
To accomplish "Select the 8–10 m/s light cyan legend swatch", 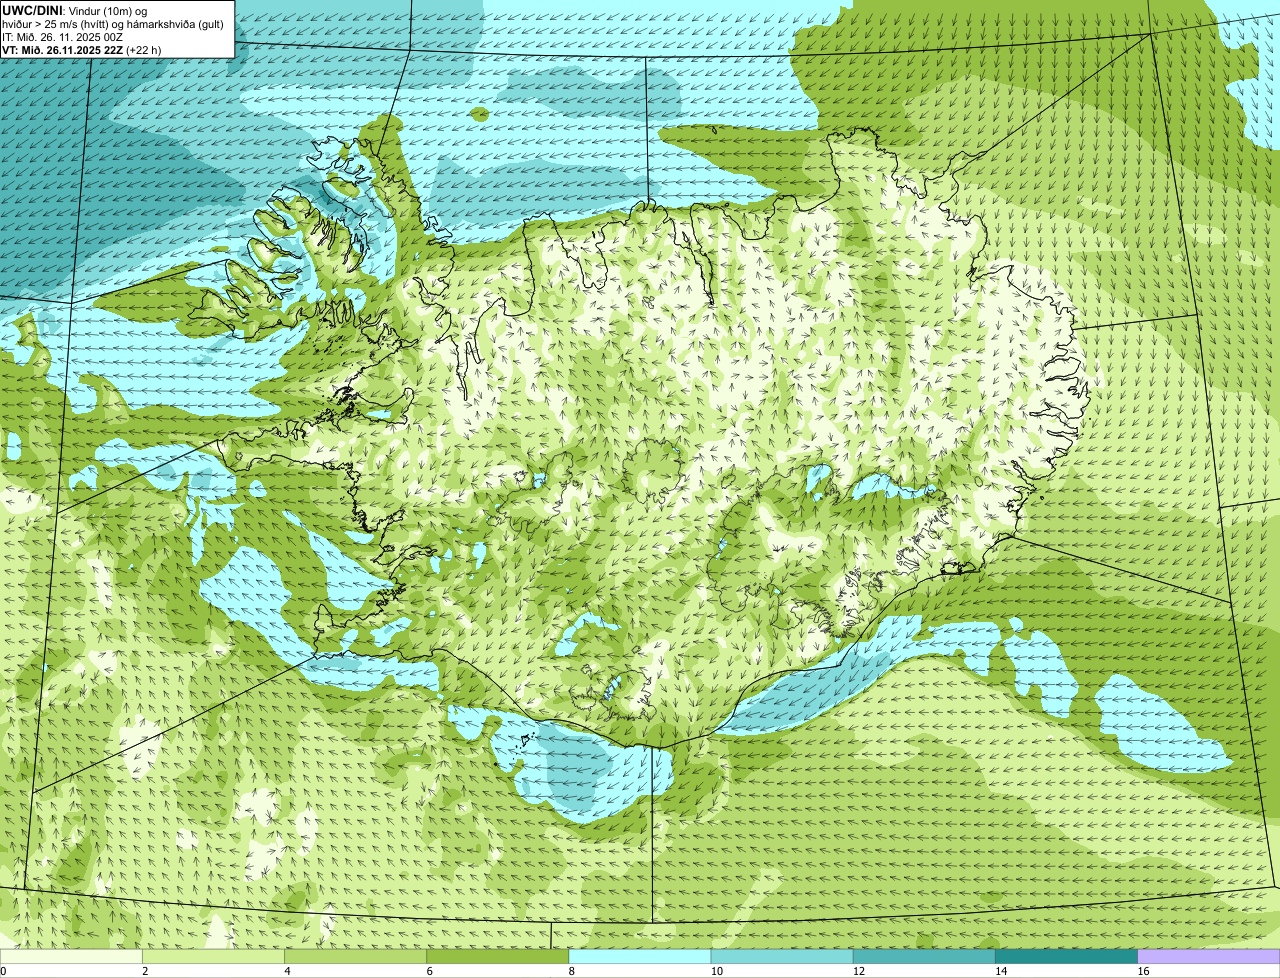I will click(x=640, y=957).
